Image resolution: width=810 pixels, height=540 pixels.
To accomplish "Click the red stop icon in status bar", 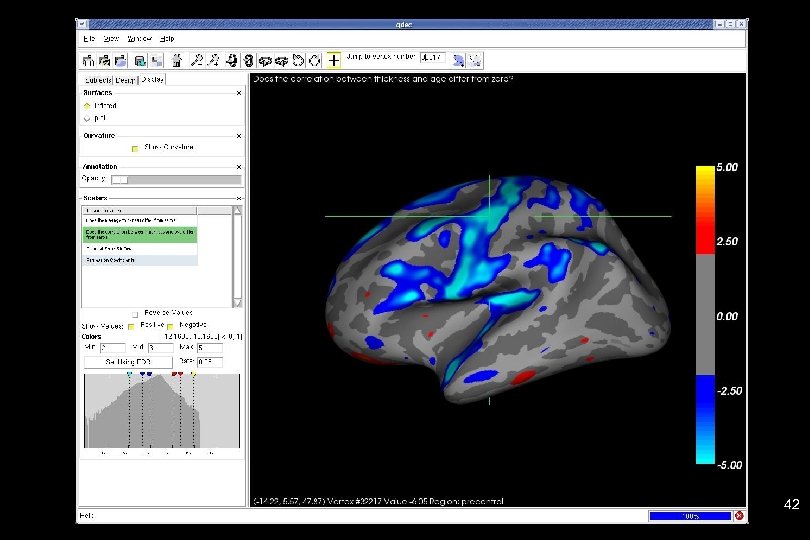I will click(x=738, y=516).
